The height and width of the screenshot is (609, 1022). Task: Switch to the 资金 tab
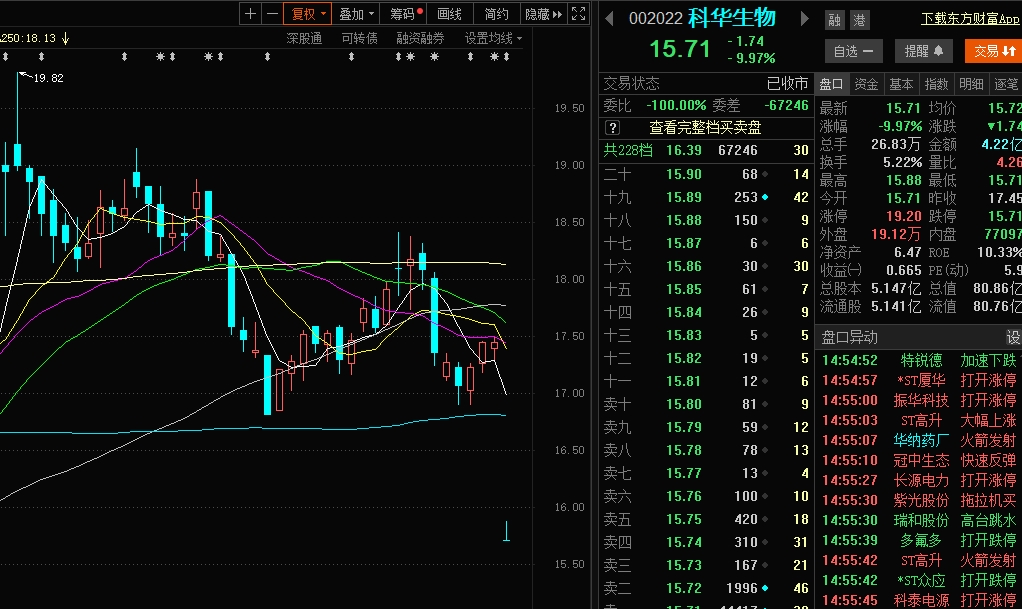[x=866, y=84]
